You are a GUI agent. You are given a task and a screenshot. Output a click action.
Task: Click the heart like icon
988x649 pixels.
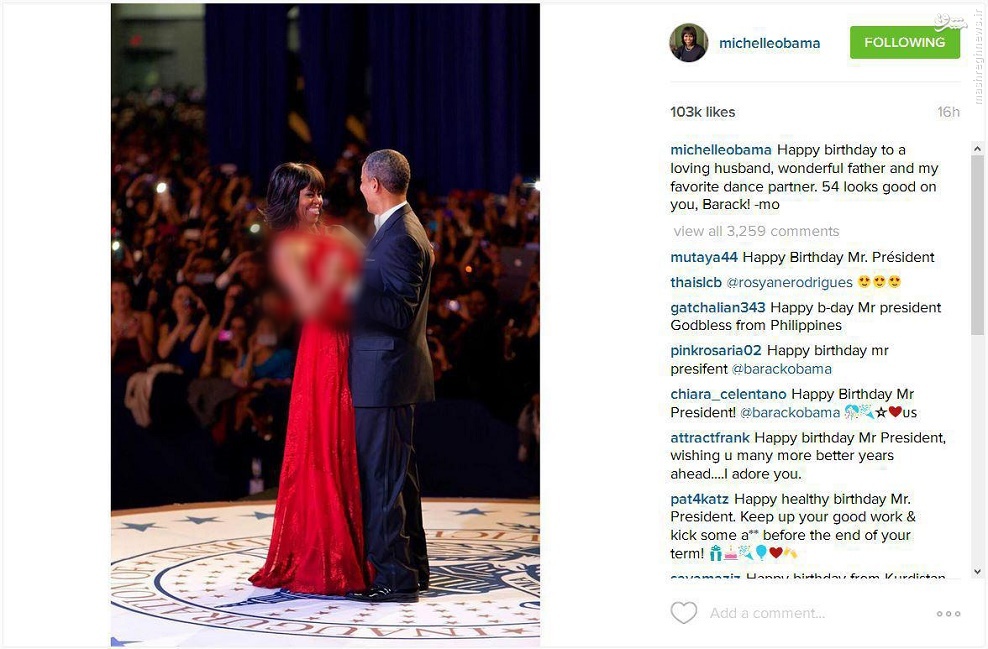[x=684, y=612]
